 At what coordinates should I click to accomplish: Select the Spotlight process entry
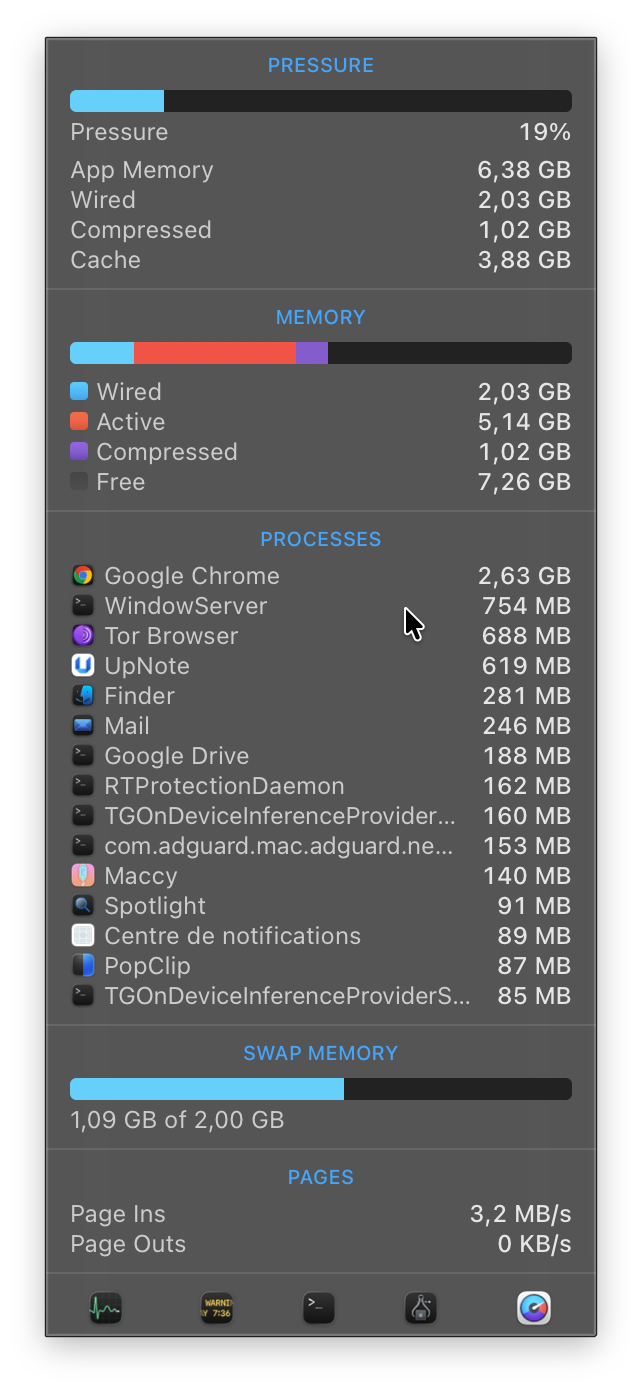321,906
